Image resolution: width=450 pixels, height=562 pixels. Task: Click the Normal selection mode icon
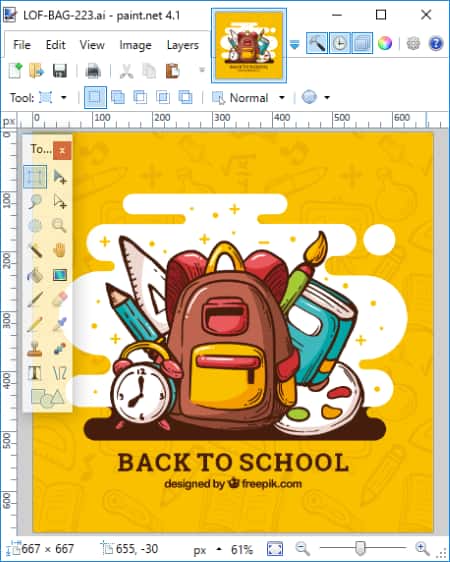click(x=218, y=97)
